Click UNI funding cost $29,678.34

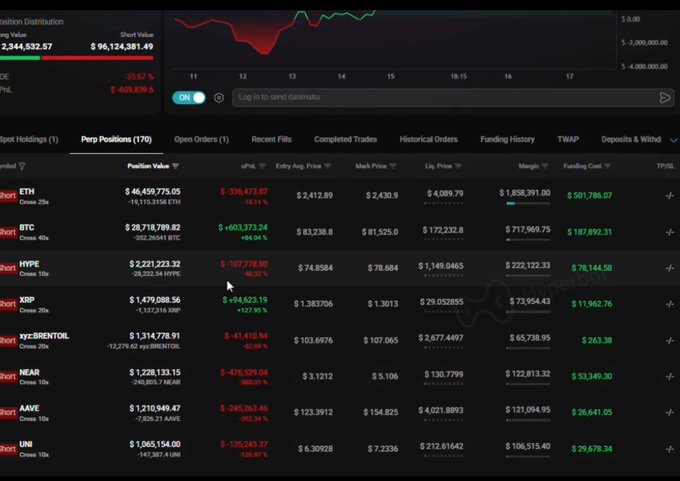click(592, 449)
